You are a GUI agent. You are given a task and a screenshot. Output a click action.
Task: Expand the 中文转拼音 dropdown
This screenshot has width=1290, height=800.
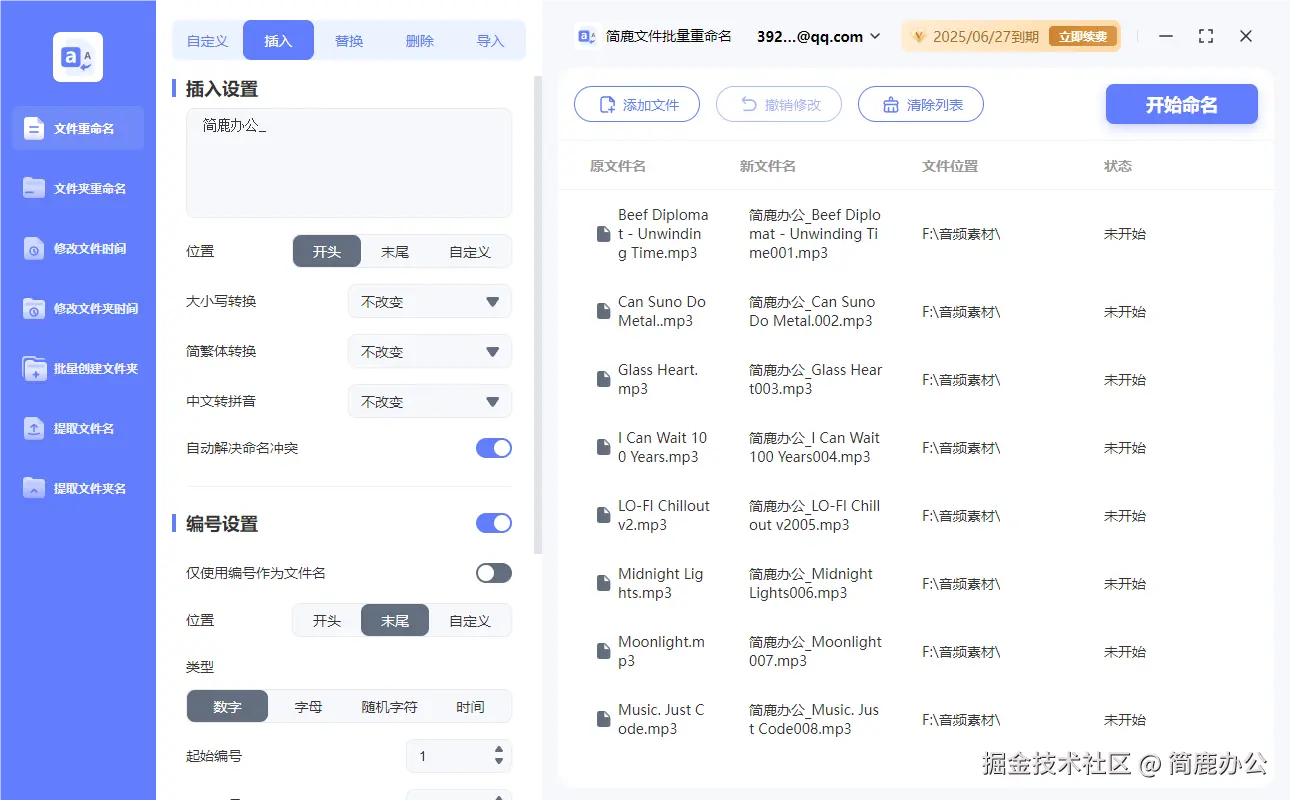click(429, 401)
